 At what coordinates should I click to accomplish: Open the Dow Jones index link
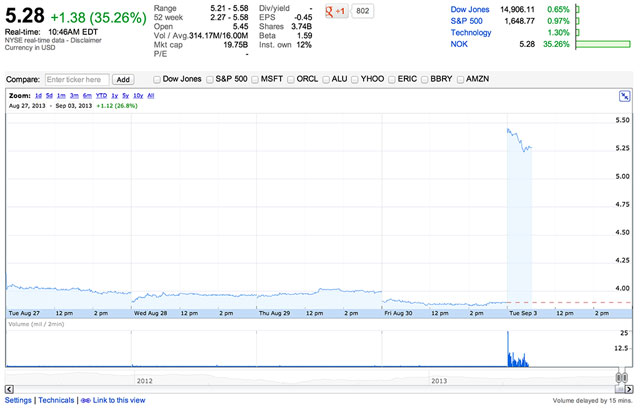point(470,9)
